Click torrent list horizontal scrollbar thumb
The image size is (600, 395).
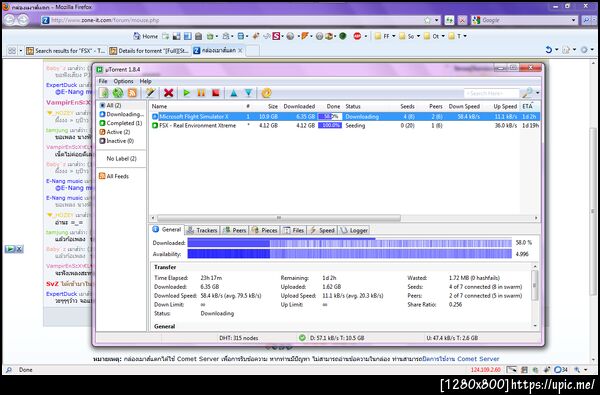[279, 218]
